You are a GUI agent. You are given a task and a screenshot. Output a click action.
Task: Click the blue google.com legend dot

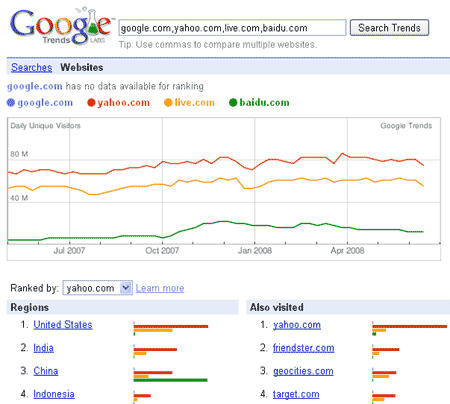tap(11, 103)
